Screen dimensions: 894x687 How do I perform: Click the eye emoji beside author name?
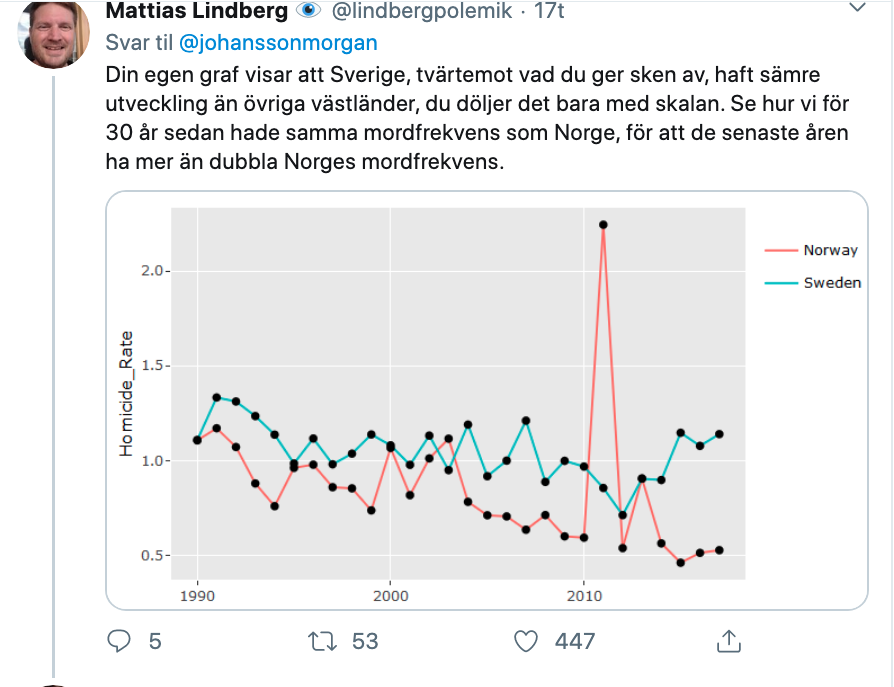tap(309, 12)
